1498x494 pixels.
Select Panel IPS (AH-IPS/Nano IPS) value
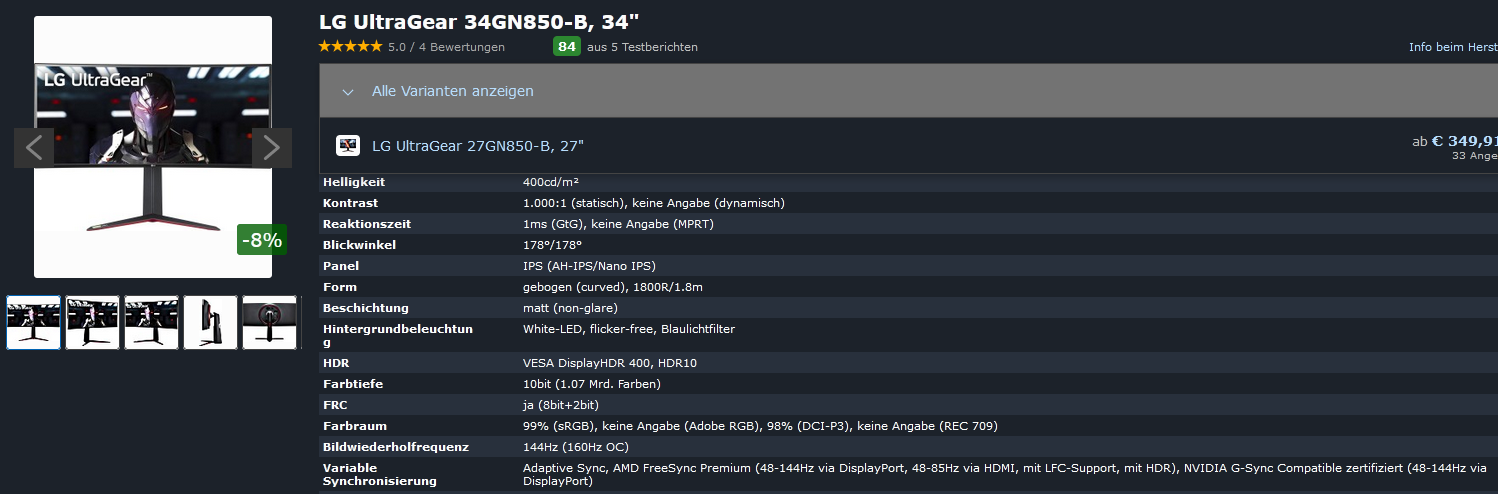click(589, 266)
